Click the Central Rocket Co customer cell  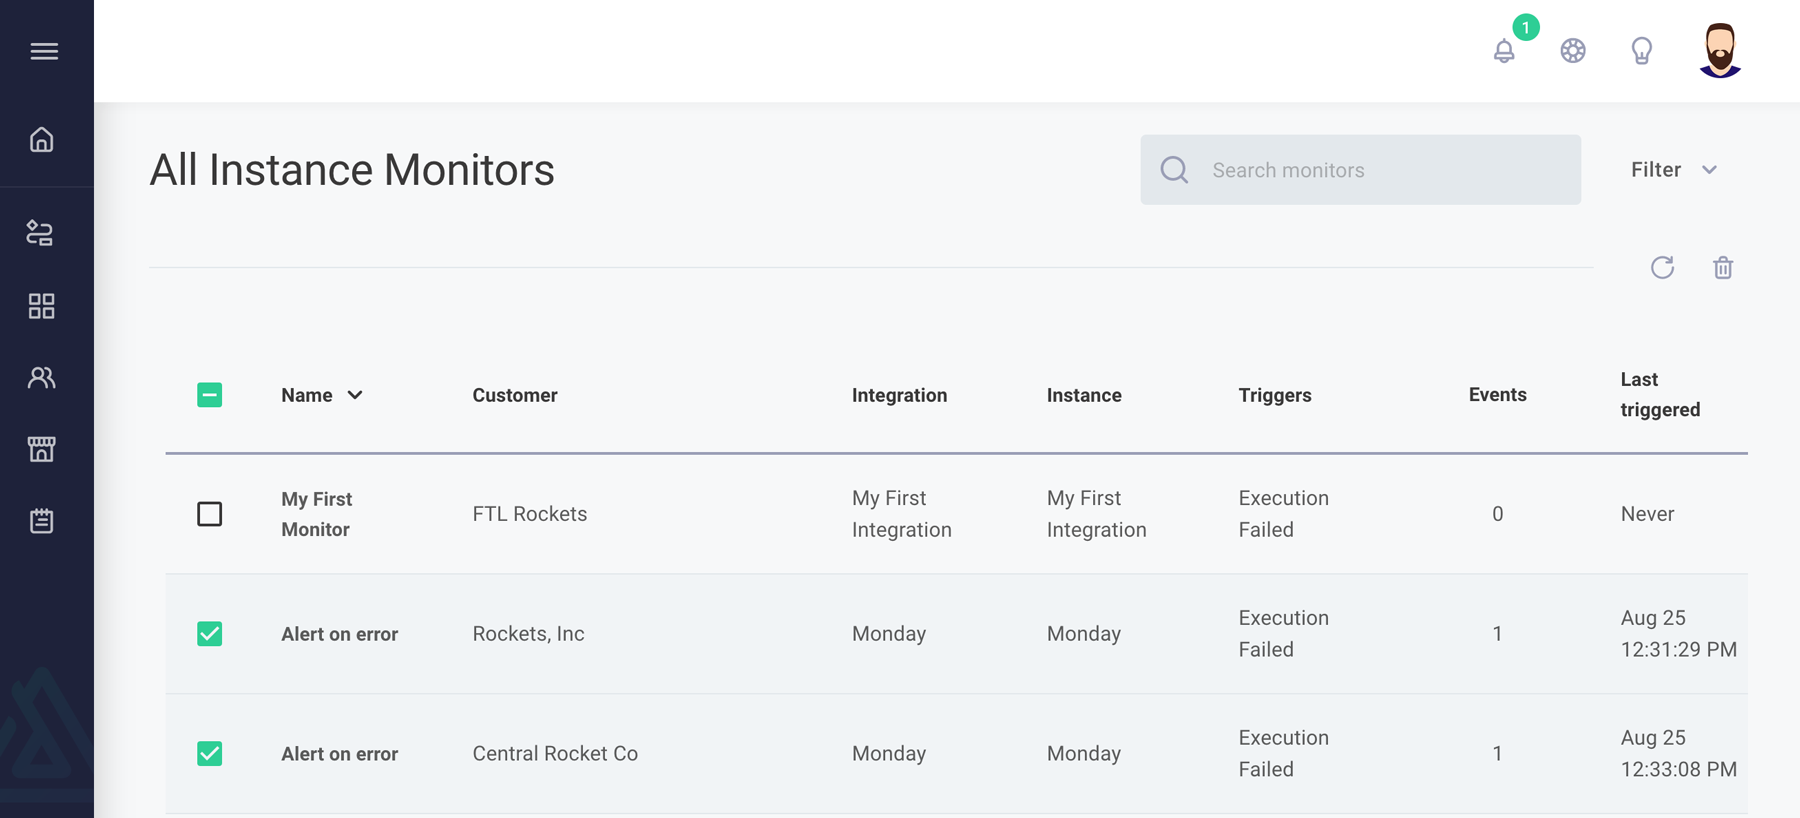555,754
